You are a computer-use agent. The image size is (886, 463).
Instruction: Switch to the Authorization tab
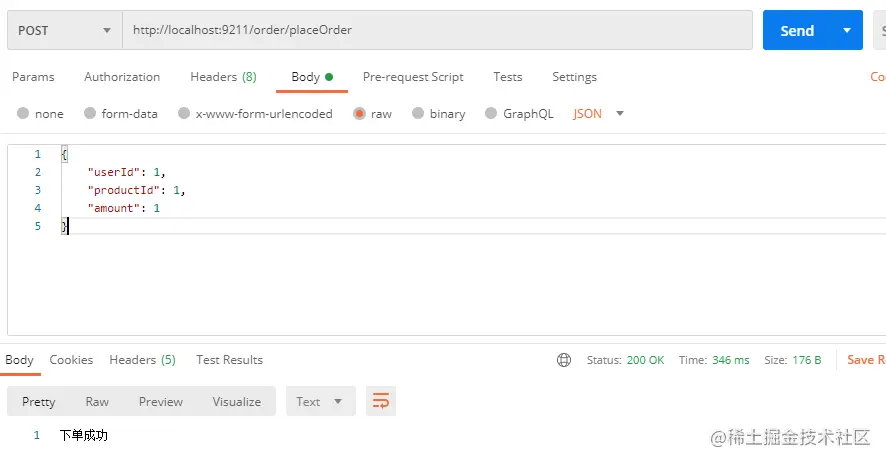click(122, 77)
